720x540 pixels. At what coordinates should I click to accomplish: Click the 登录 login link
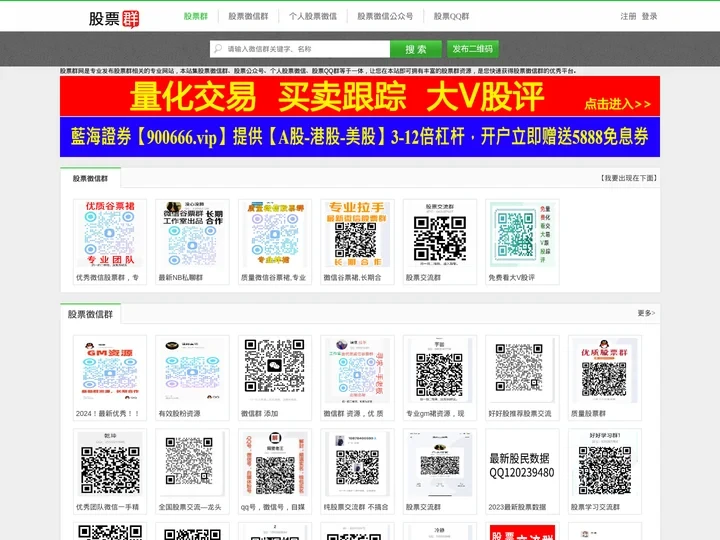click(x=649, y=16)
